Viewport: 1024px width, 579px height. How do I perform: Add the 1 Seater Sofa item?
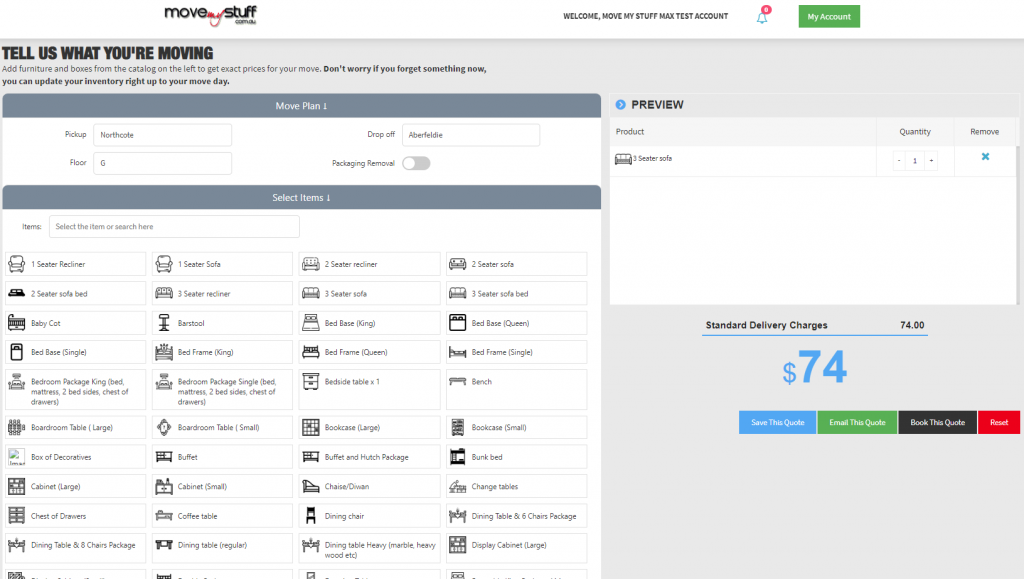click(x=223, y=264)
